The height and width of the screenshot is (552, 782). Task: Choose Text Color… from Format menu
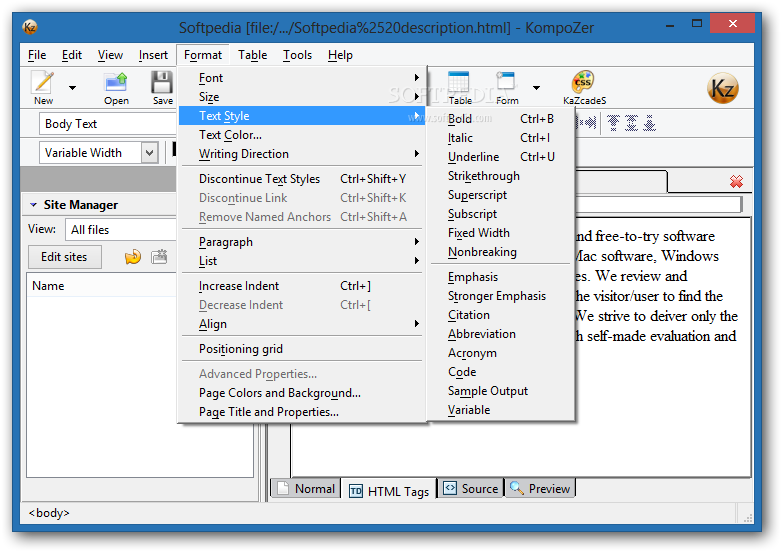(x=302, y=135)
